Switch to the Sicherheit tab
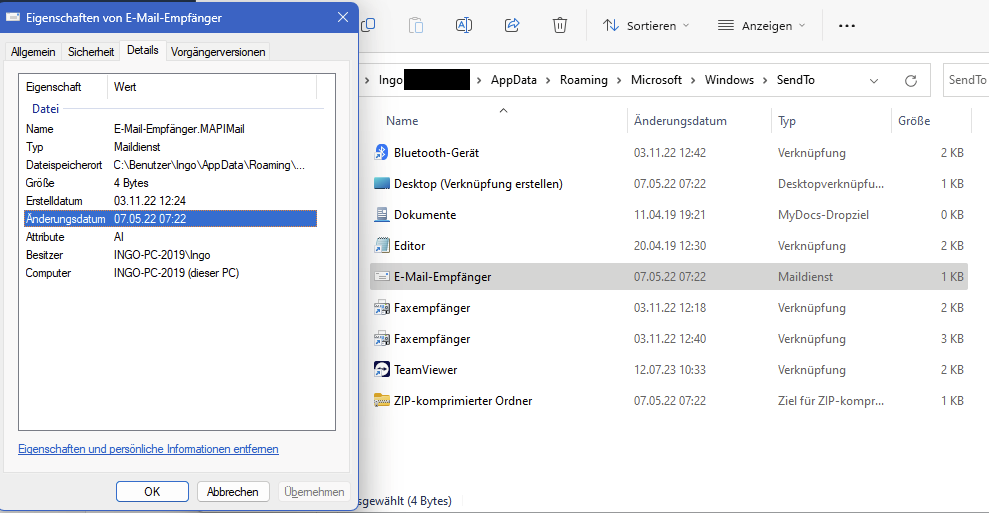This screenshot has height=513, width=989. point(91,51)
